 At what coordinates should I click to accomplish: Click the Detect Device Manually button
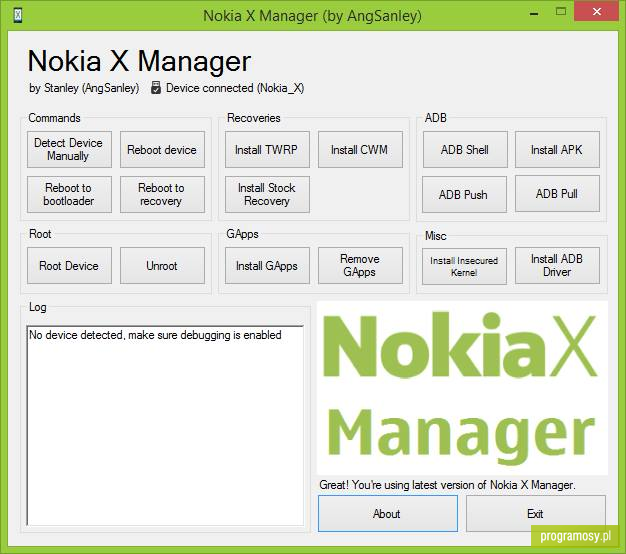[x=69, y=150]
